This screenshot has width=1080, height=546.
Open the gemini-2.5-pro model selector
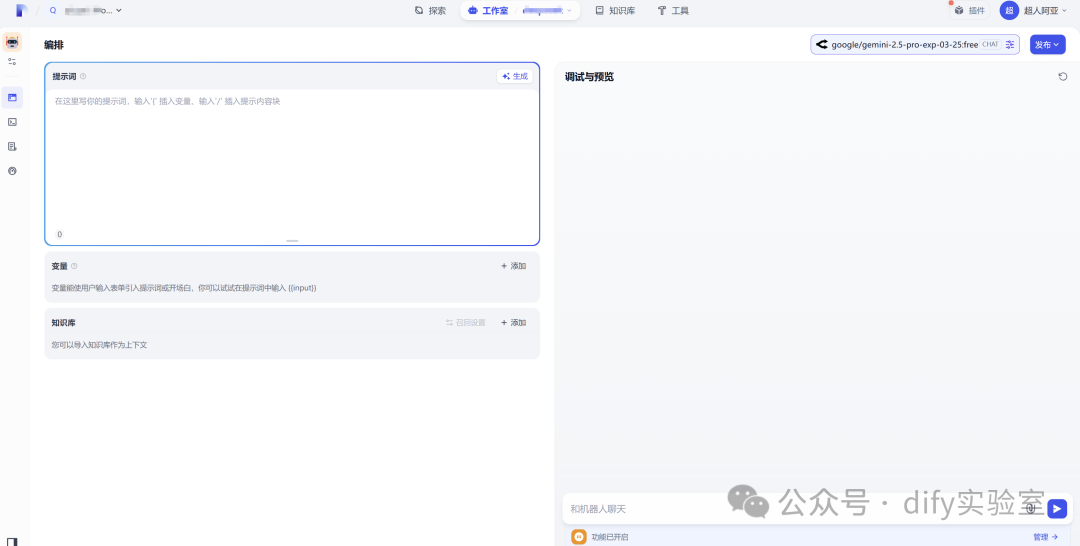coord(915,45)
